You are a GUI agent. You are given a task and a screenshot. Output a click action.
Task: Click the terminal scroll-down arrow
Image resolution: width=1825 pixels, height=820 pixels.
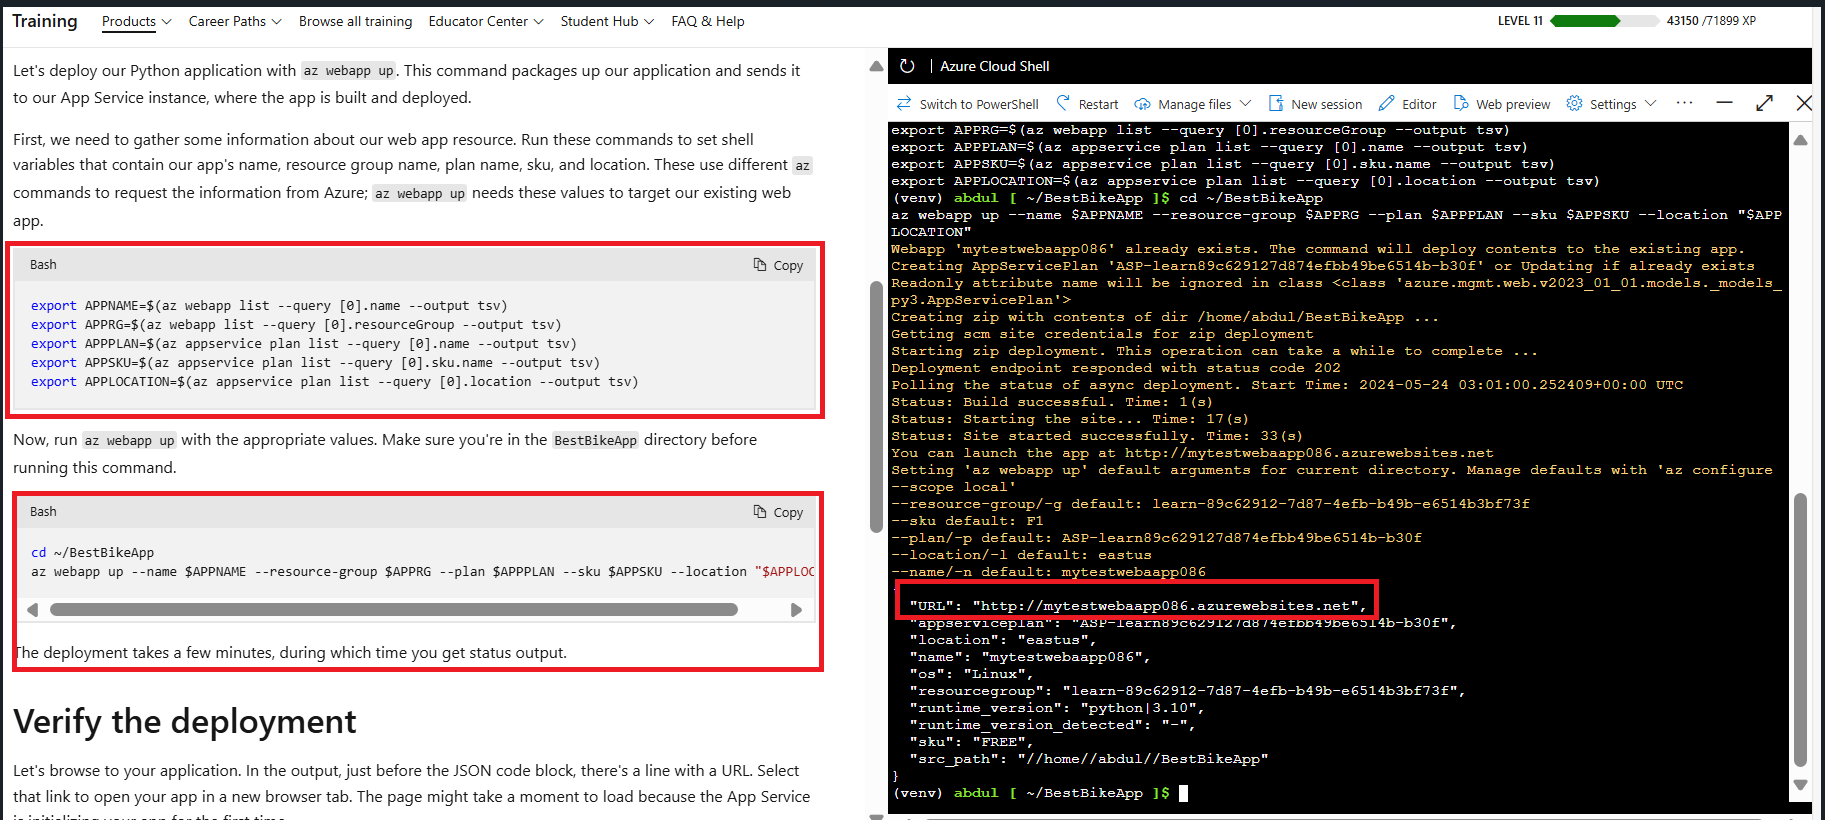tap(1800, 785)
